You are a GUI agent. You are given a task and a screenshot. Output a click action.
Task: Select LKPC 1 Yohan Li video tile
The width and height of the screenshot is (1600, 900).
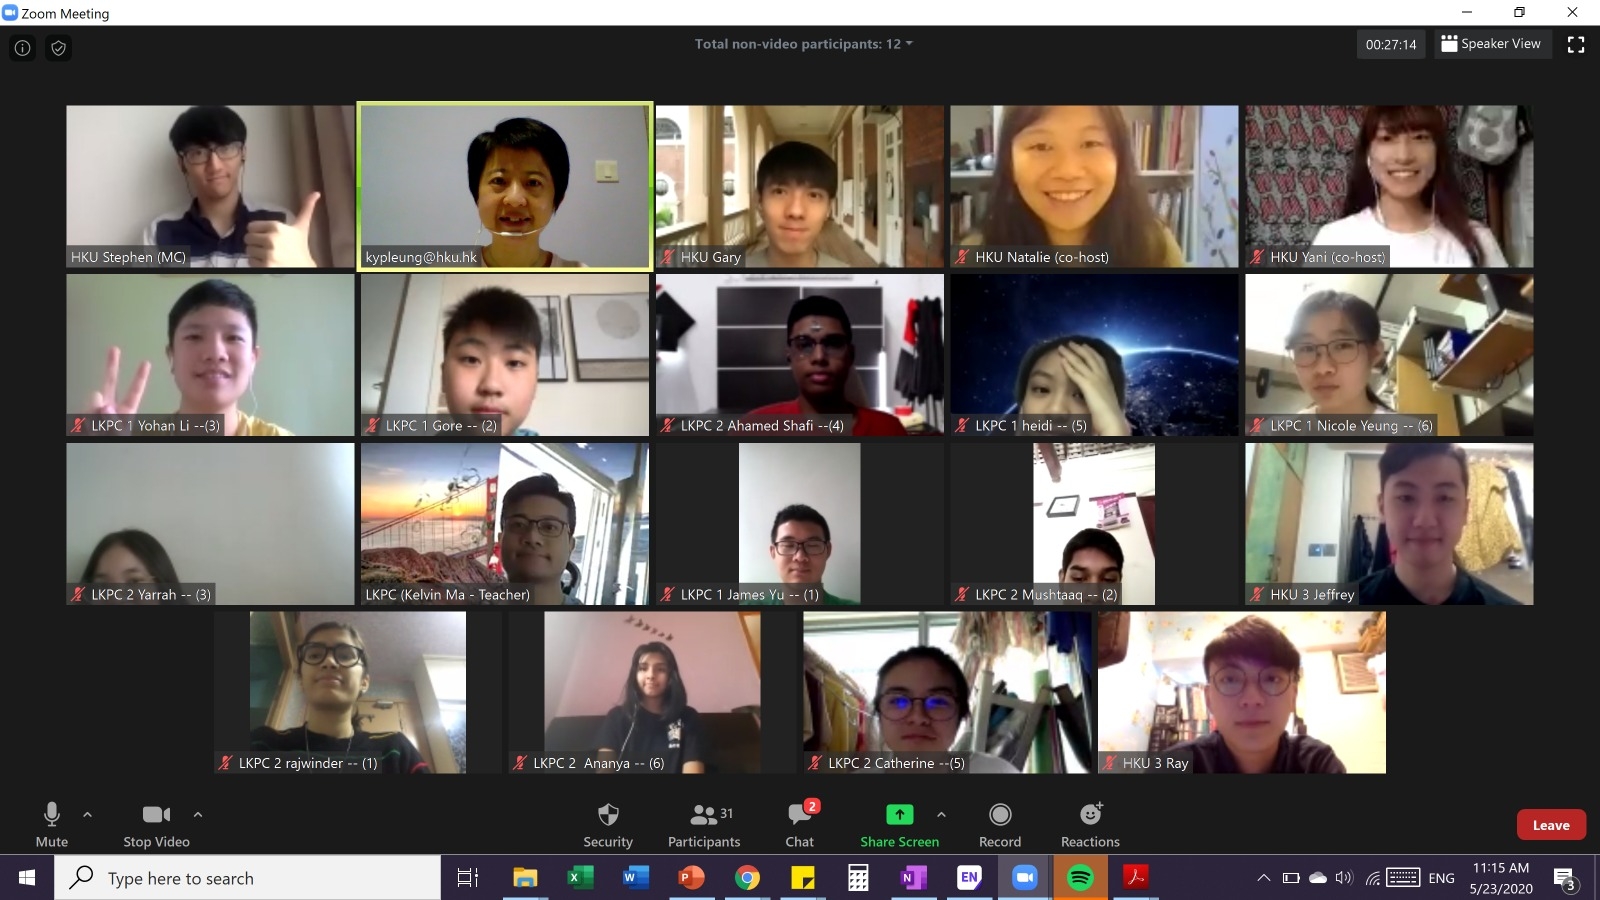click(210, 355)
